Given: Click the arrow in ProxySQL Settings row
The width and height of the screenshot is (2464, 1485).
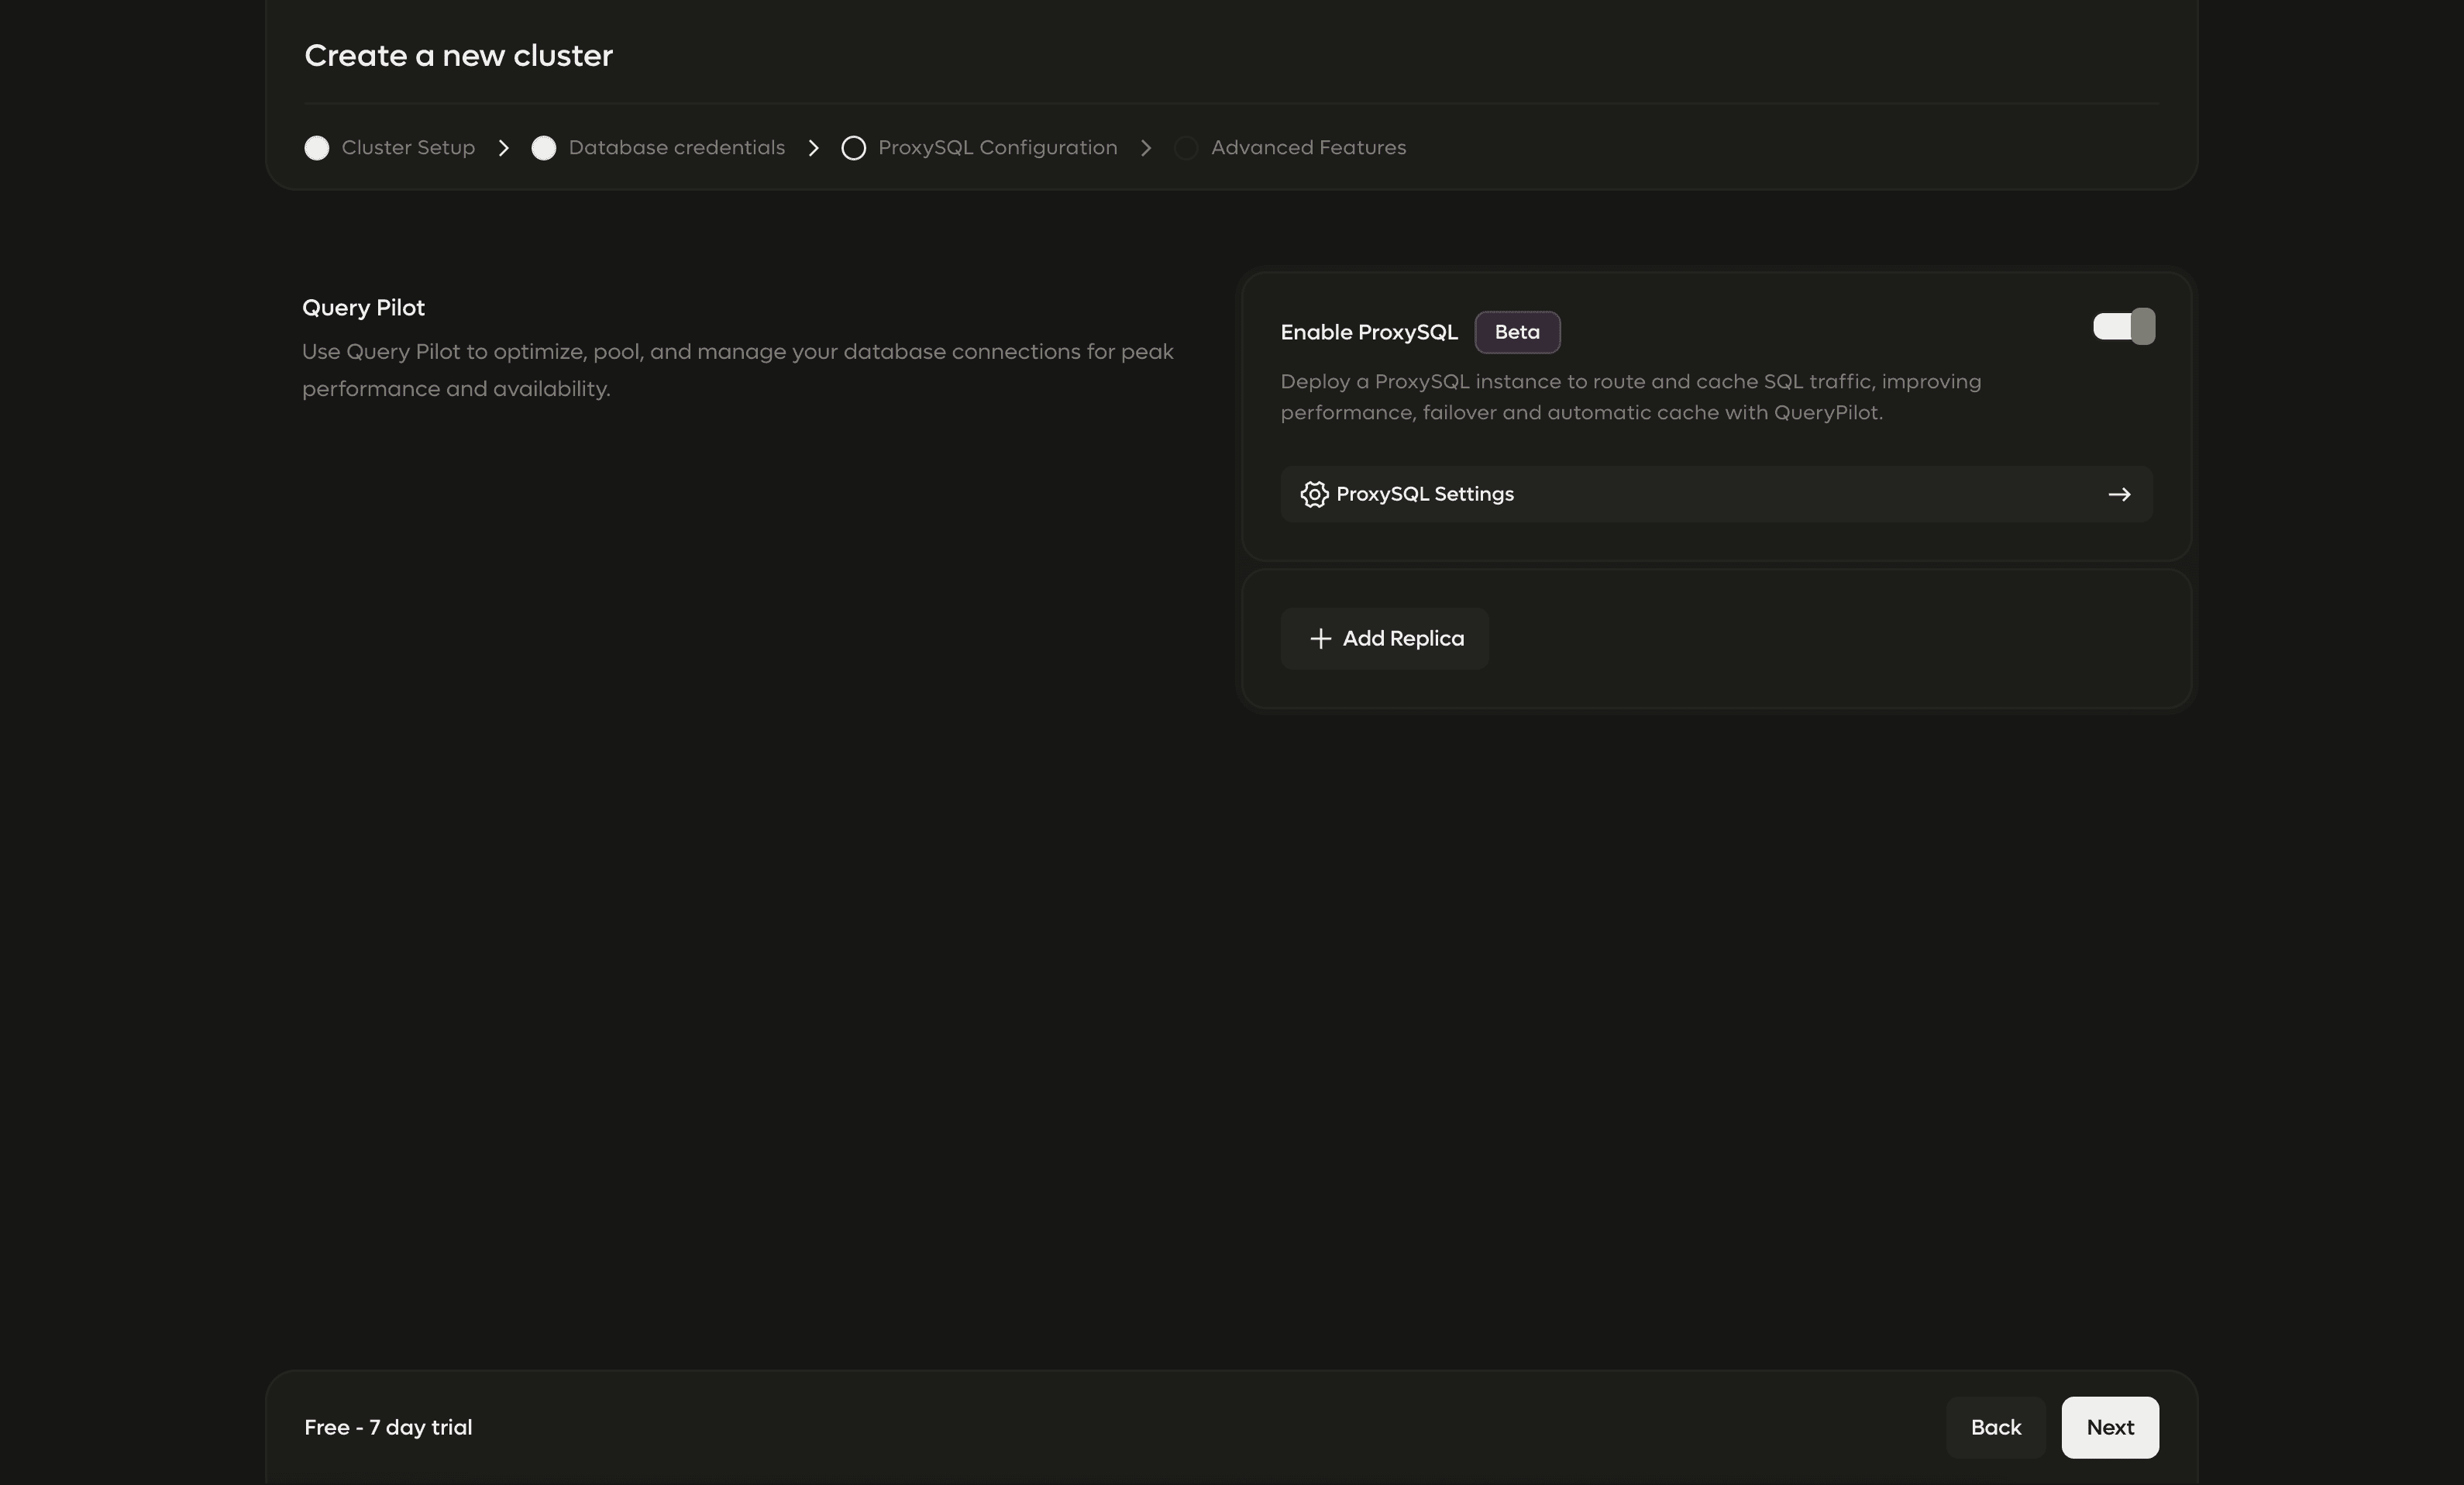Looking at the screenshot, I should click(x=2119, y=494).
